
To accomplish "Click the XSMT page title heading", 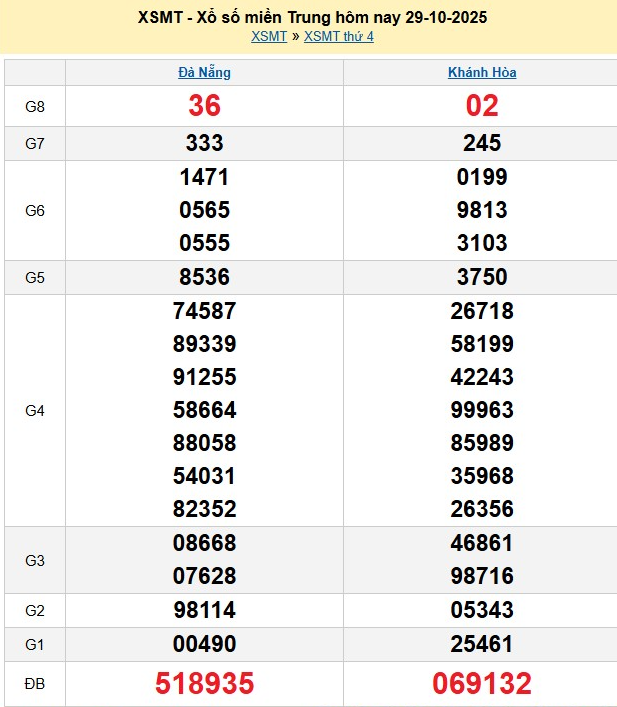I will tap(308, 18).
